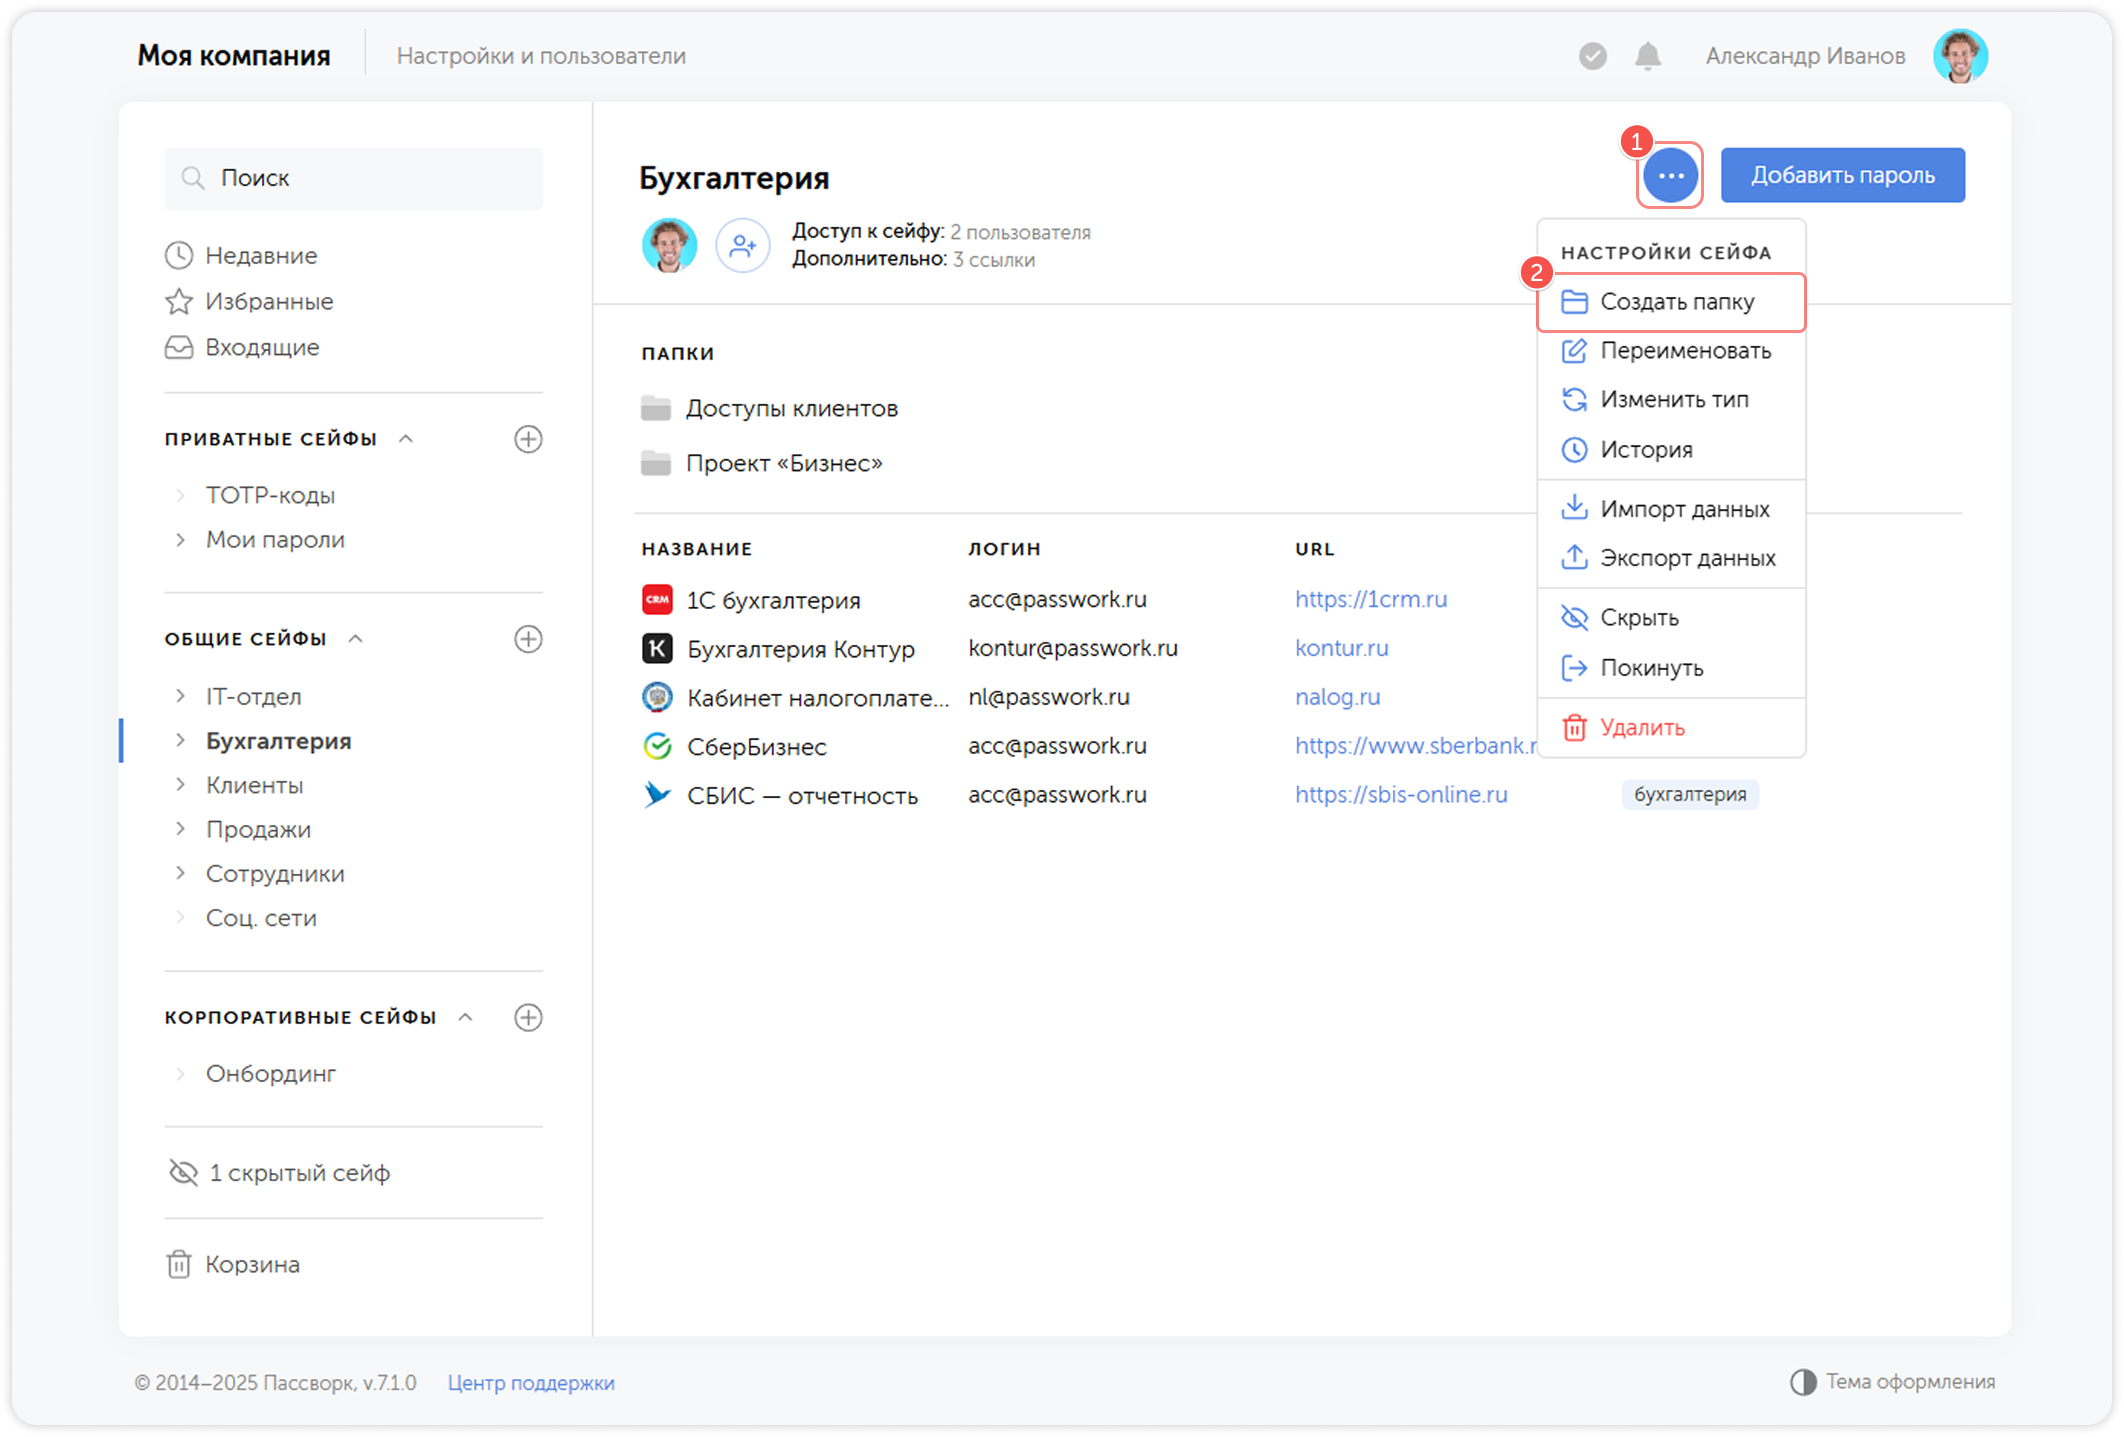Select Создать папку from the menu
2124x1437 pixels.
pyautogui.click(x=1676, y=302)
